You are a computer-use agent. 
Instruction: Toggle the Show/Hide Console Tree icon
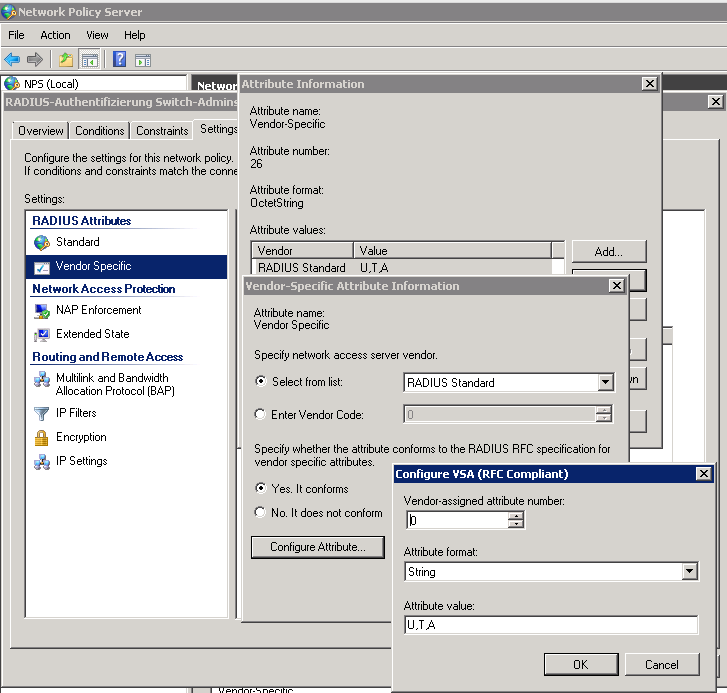tap(89, 59)
